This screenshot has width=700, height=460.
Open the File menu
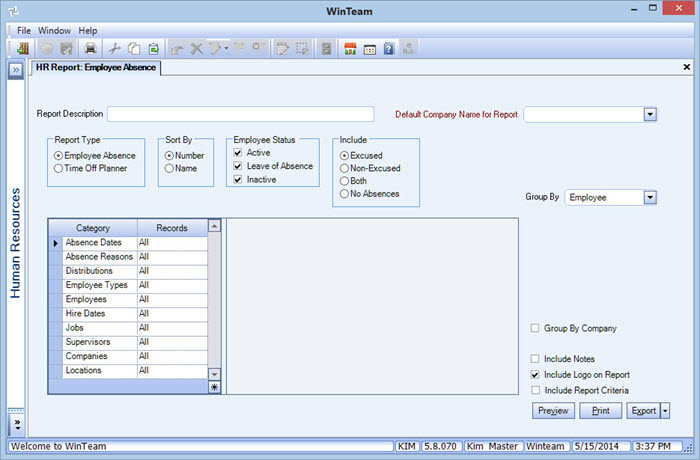(24, 31)
